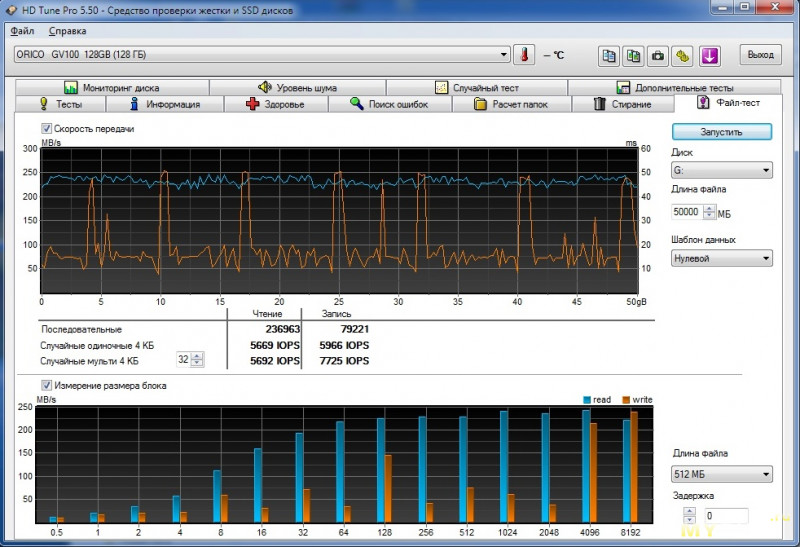Screen dimensions: 800x547
Task: Open the Здоровье tab with red cross
Action: (274, 104)
